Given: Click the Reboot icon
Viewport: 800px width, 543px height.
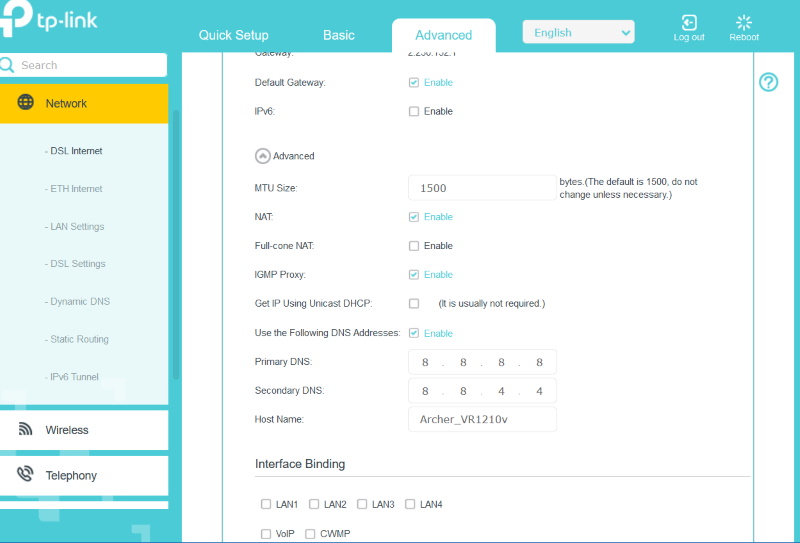Looking at the screenshot, I should tap(744, 22).
